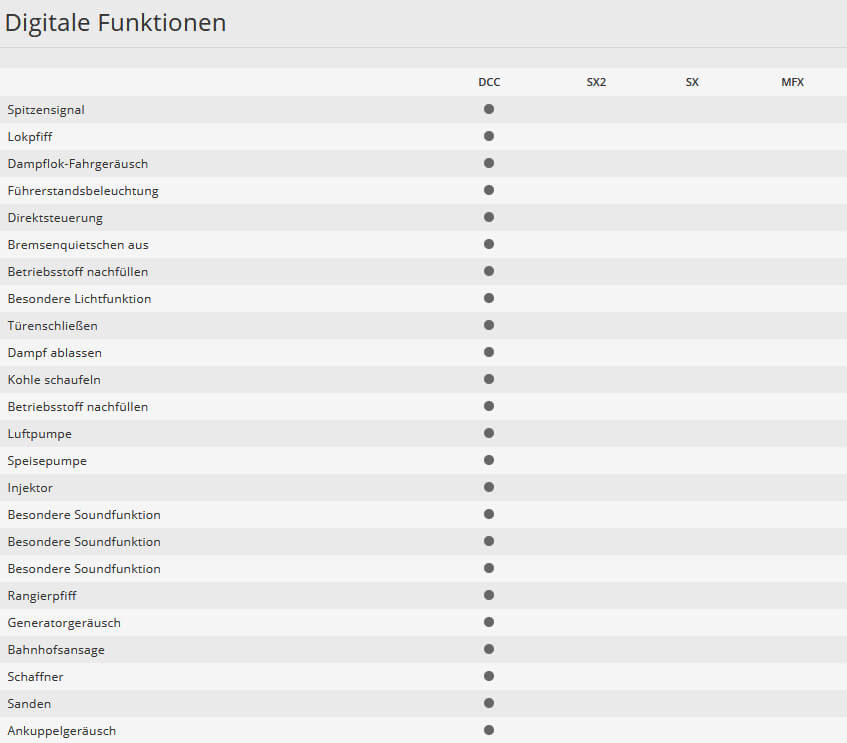Click the Digitale Funktionen heading
This screenshot has height=743, width=847.
click(116, 23)
